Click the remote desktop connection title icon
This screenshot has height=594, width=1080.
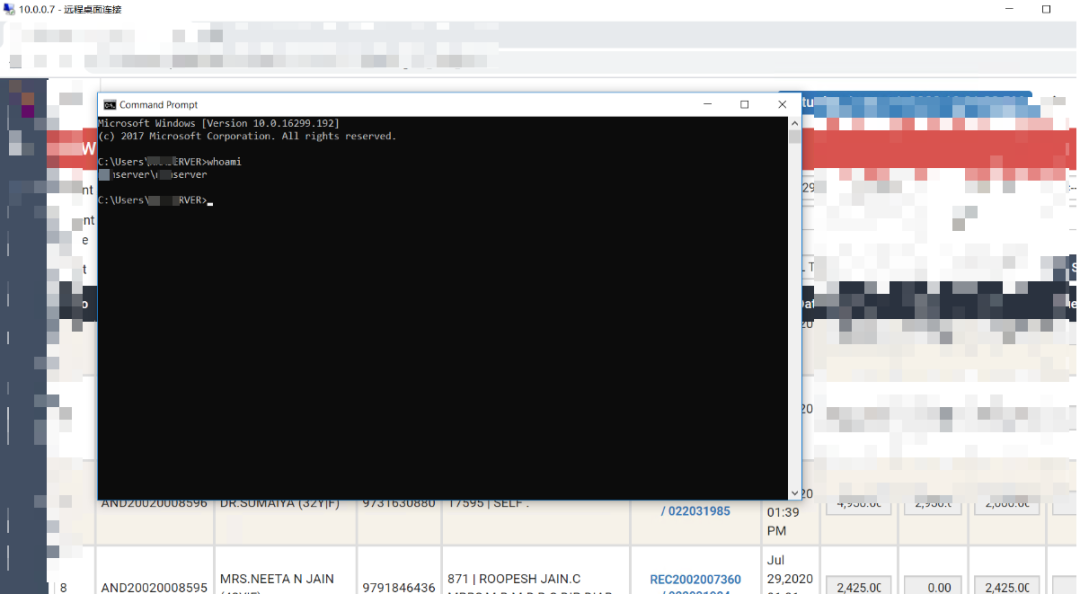point(8,9)
